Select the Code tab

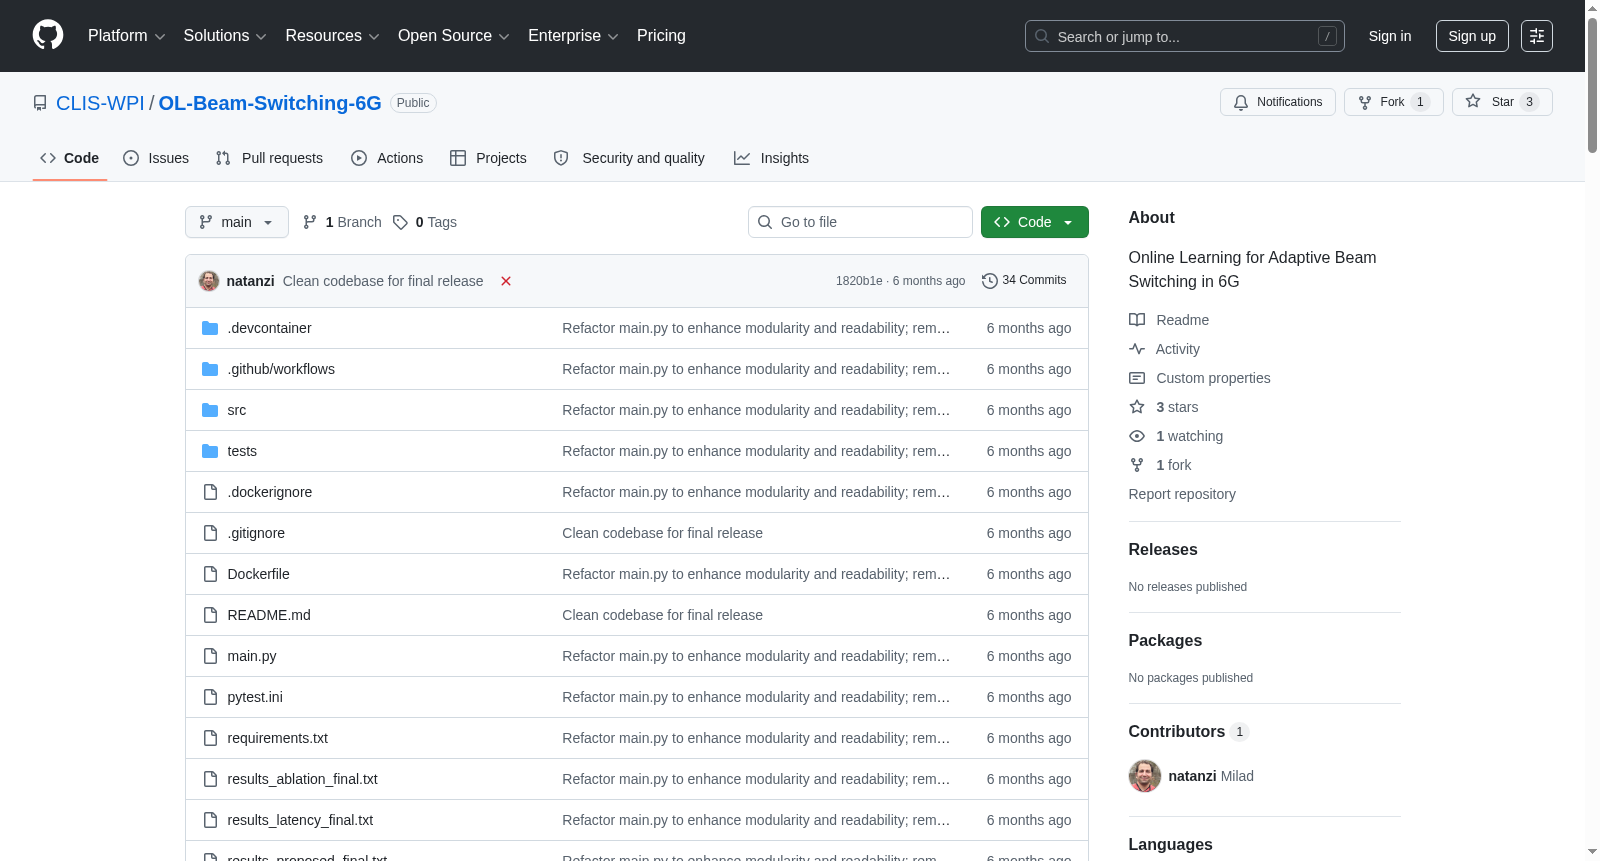click(69, 158)
